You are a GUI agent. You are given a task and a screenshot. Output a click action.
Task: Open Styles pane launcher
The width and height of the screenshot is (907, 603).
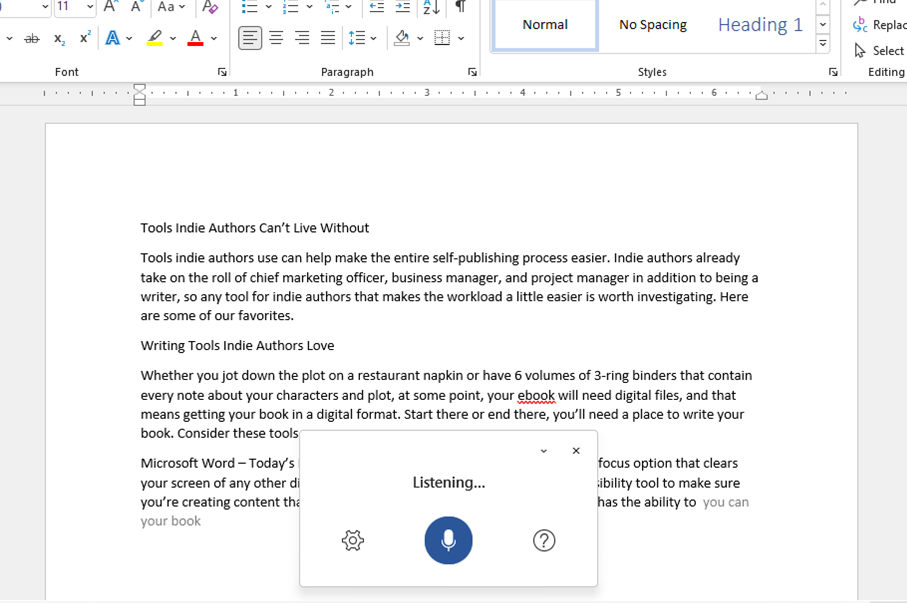coord(833,72)
